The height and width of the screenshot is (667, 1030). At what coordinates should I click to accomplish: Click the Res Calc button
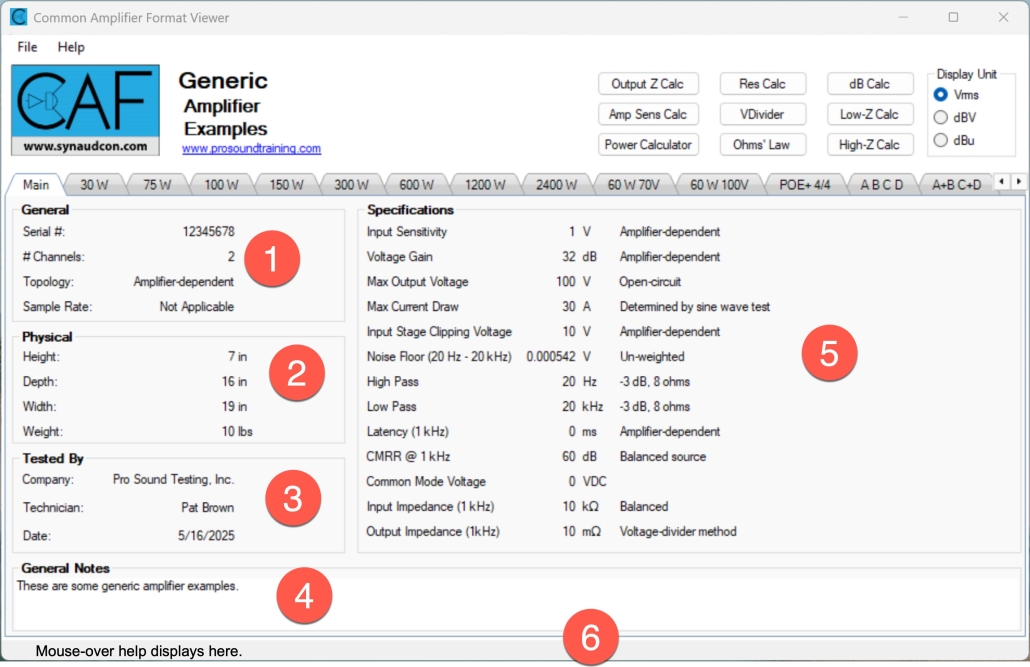pyautogui.click(x=762, y=84)
